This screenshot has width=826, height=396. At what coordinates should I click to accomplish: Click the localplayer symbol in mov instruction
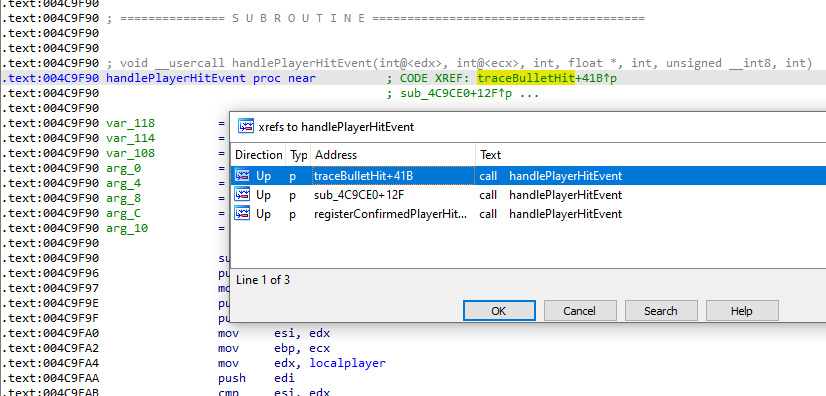tap(347, 363)
